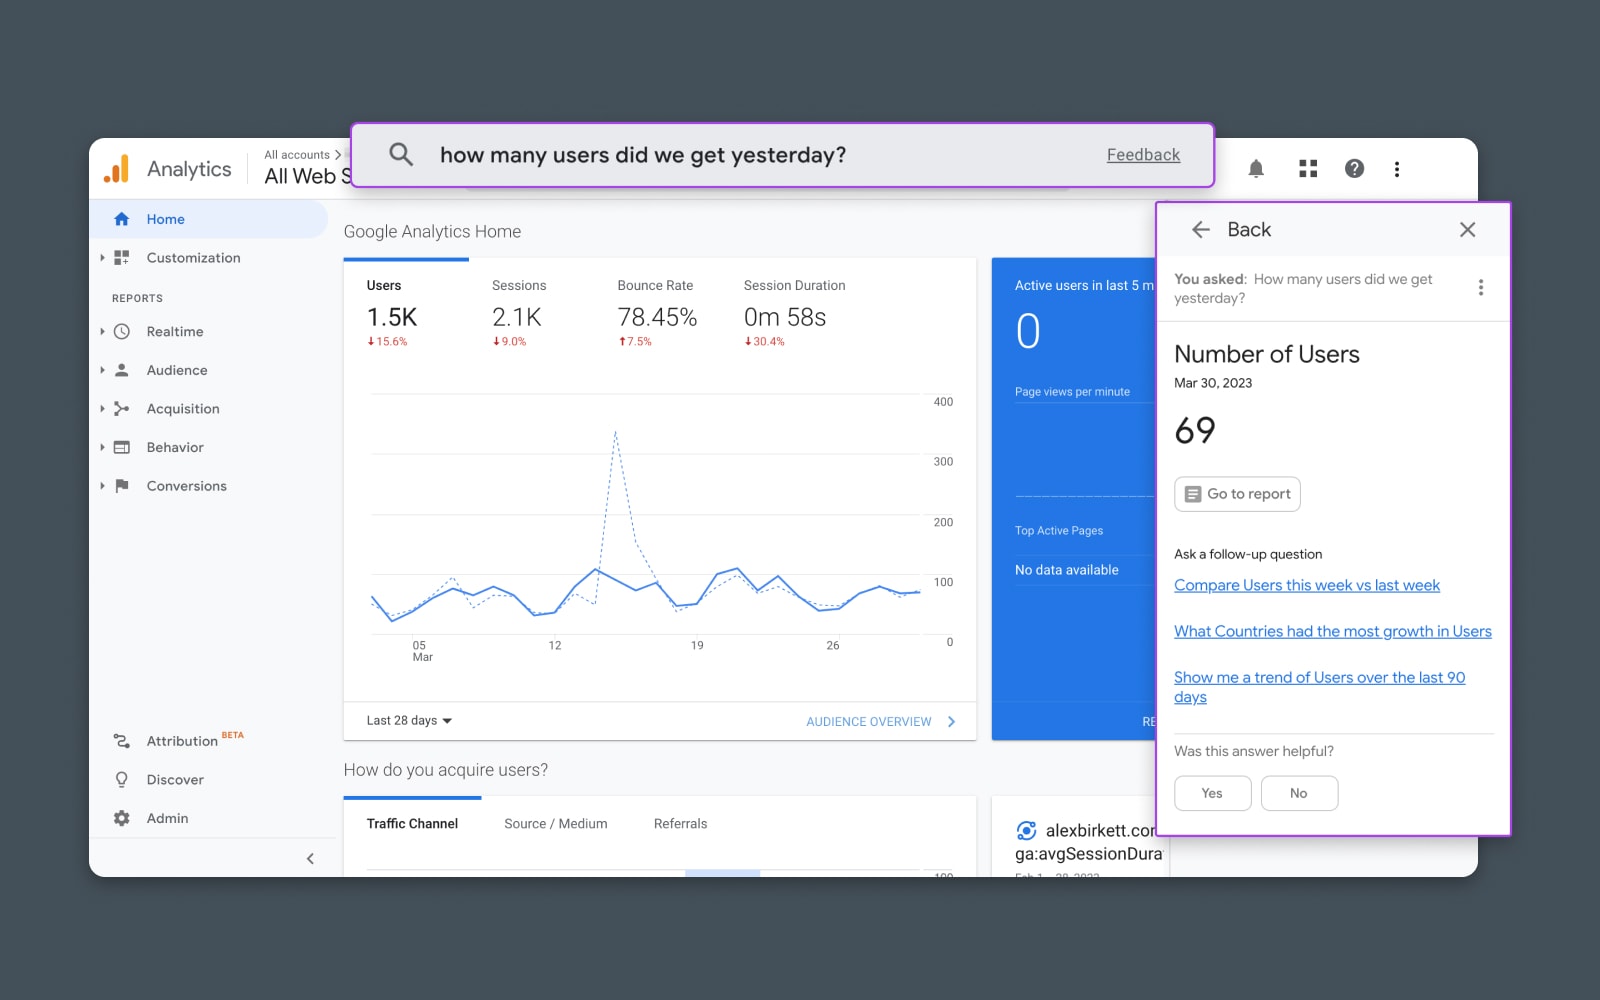Viewport: 1600px width, 1000px height.
Task: Collapse the left sidebar with chevron
Action: coord(310,859)
